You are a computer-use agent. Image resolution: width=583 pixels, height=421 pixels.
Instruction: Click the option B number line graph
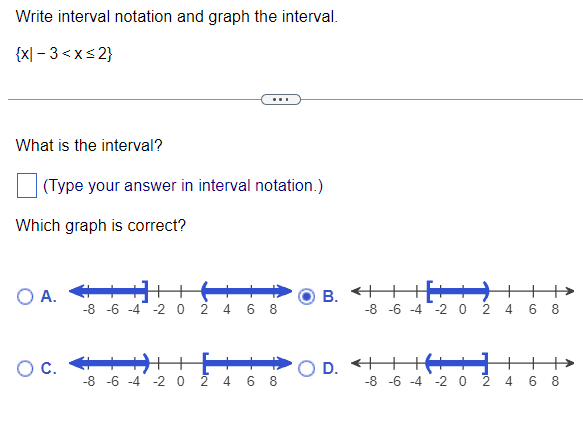[x=463, y=299]
